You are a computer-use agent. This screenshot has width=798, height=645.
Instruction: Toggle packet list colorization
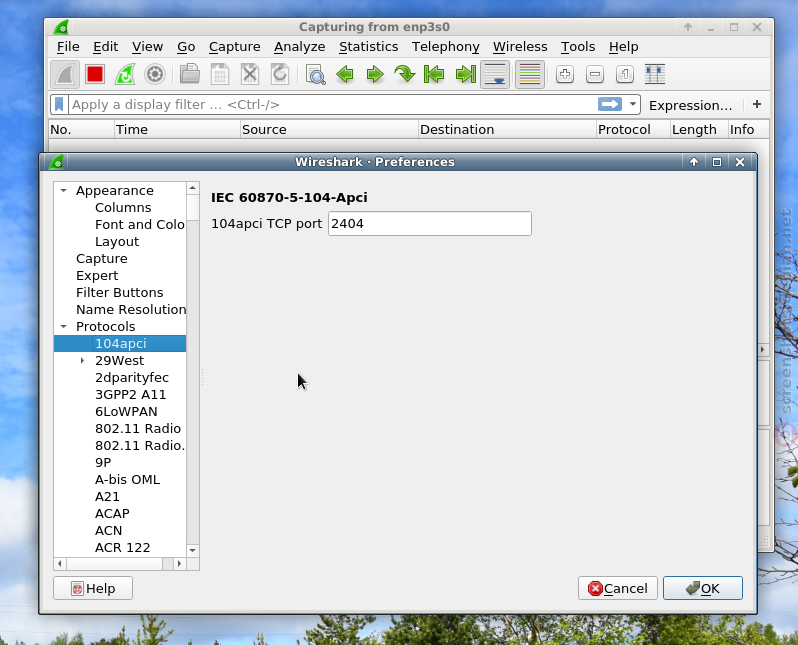(529, 74)
